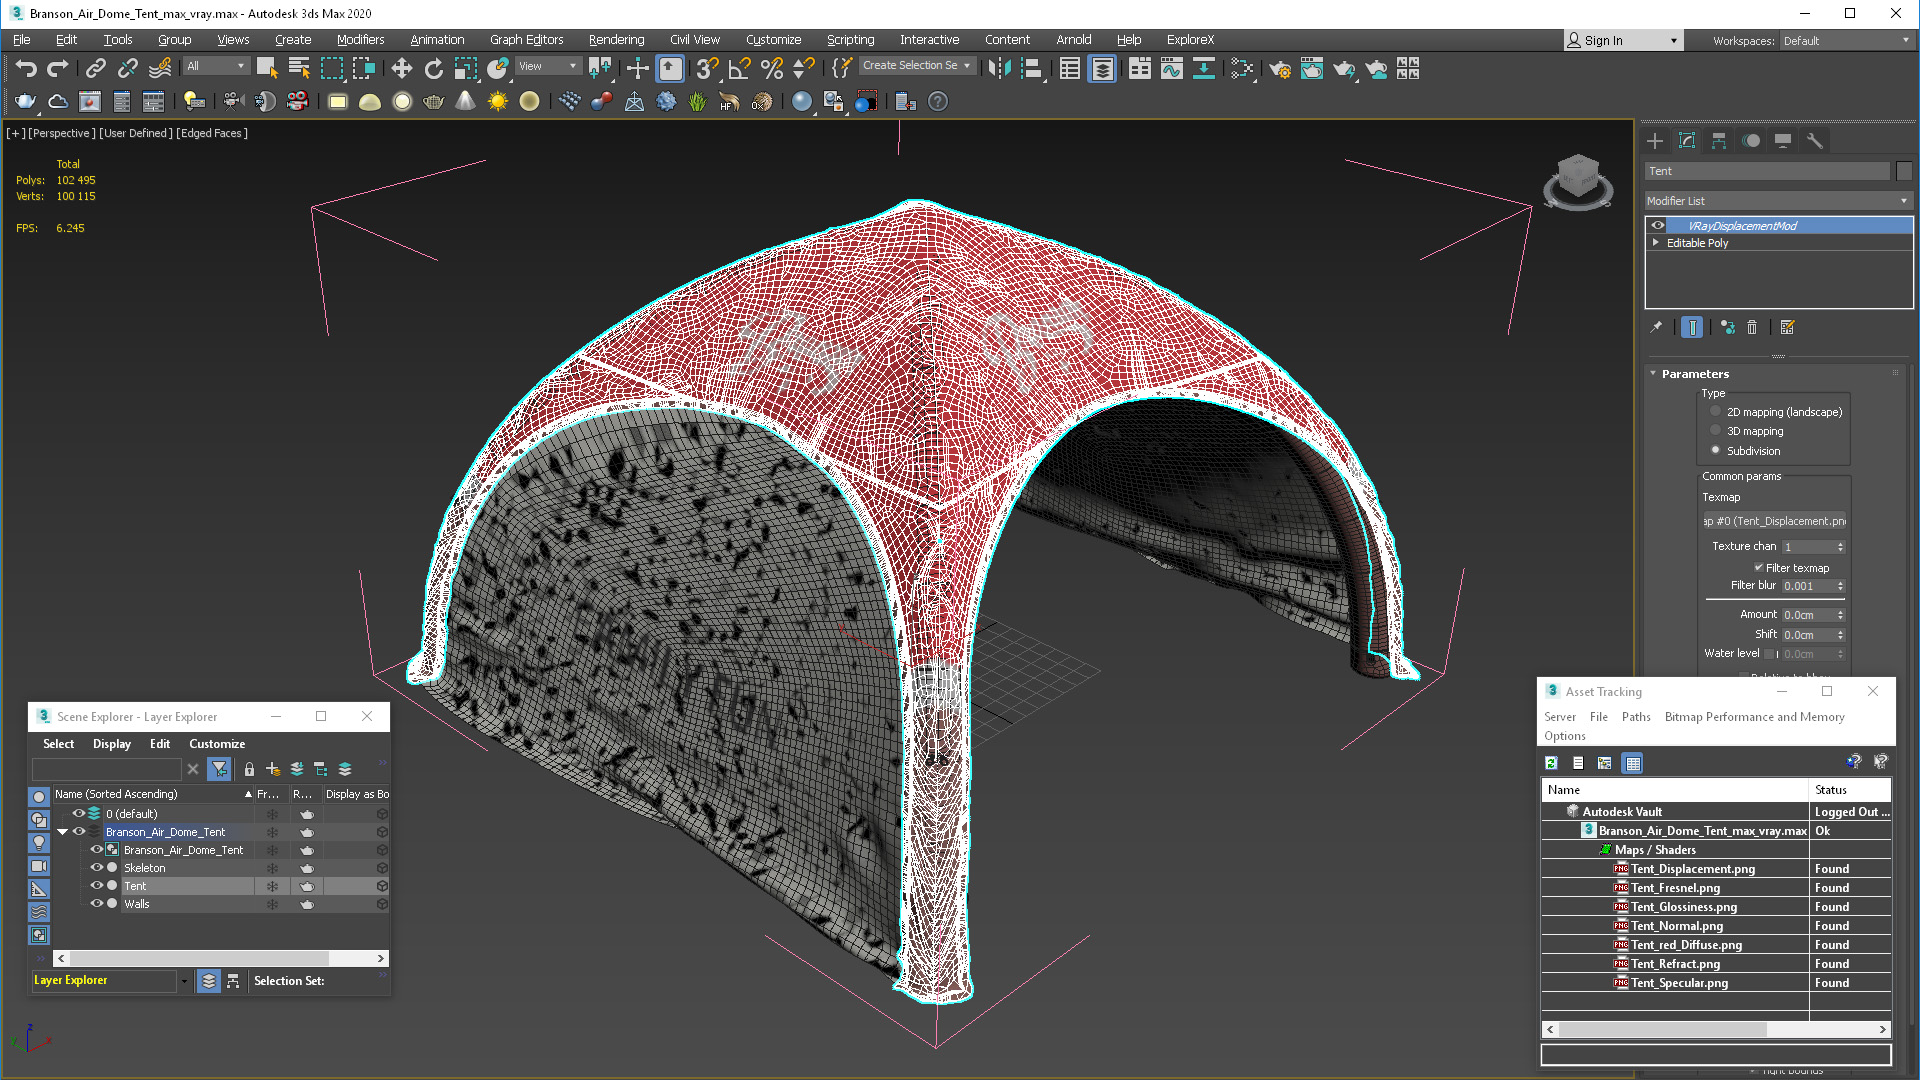This screenshot has width=1920, height=1080.
Task: Open Bitmap Performance and Memory menu
Action: tap(1754, 717)
